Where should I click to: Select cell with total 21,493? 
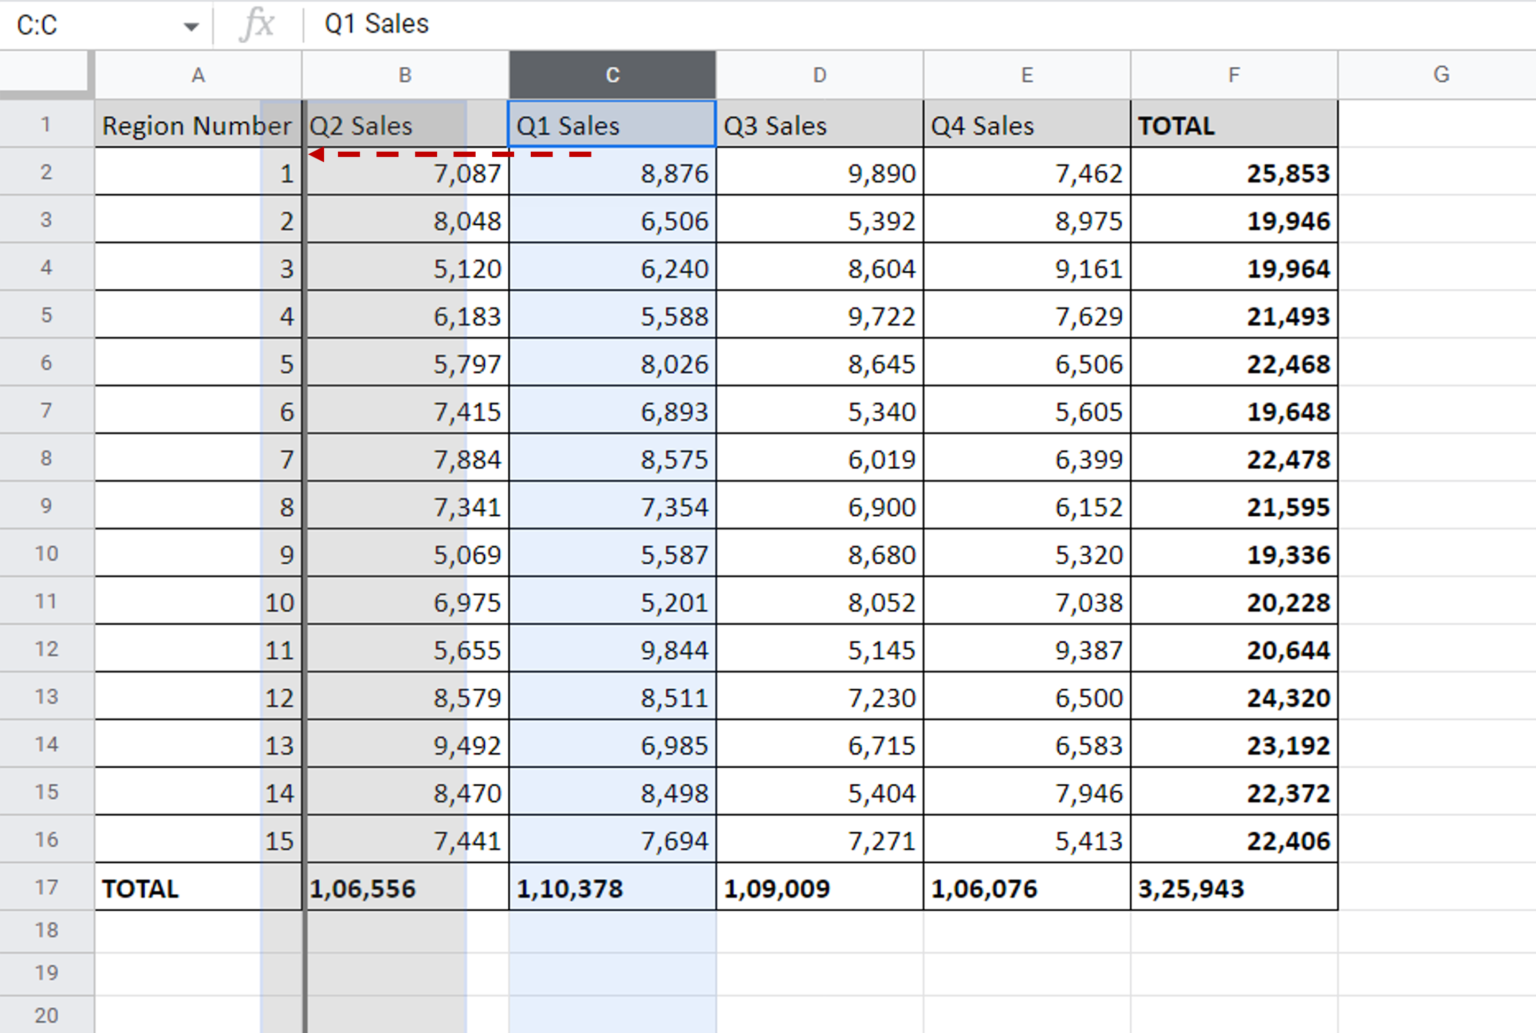1234,315
